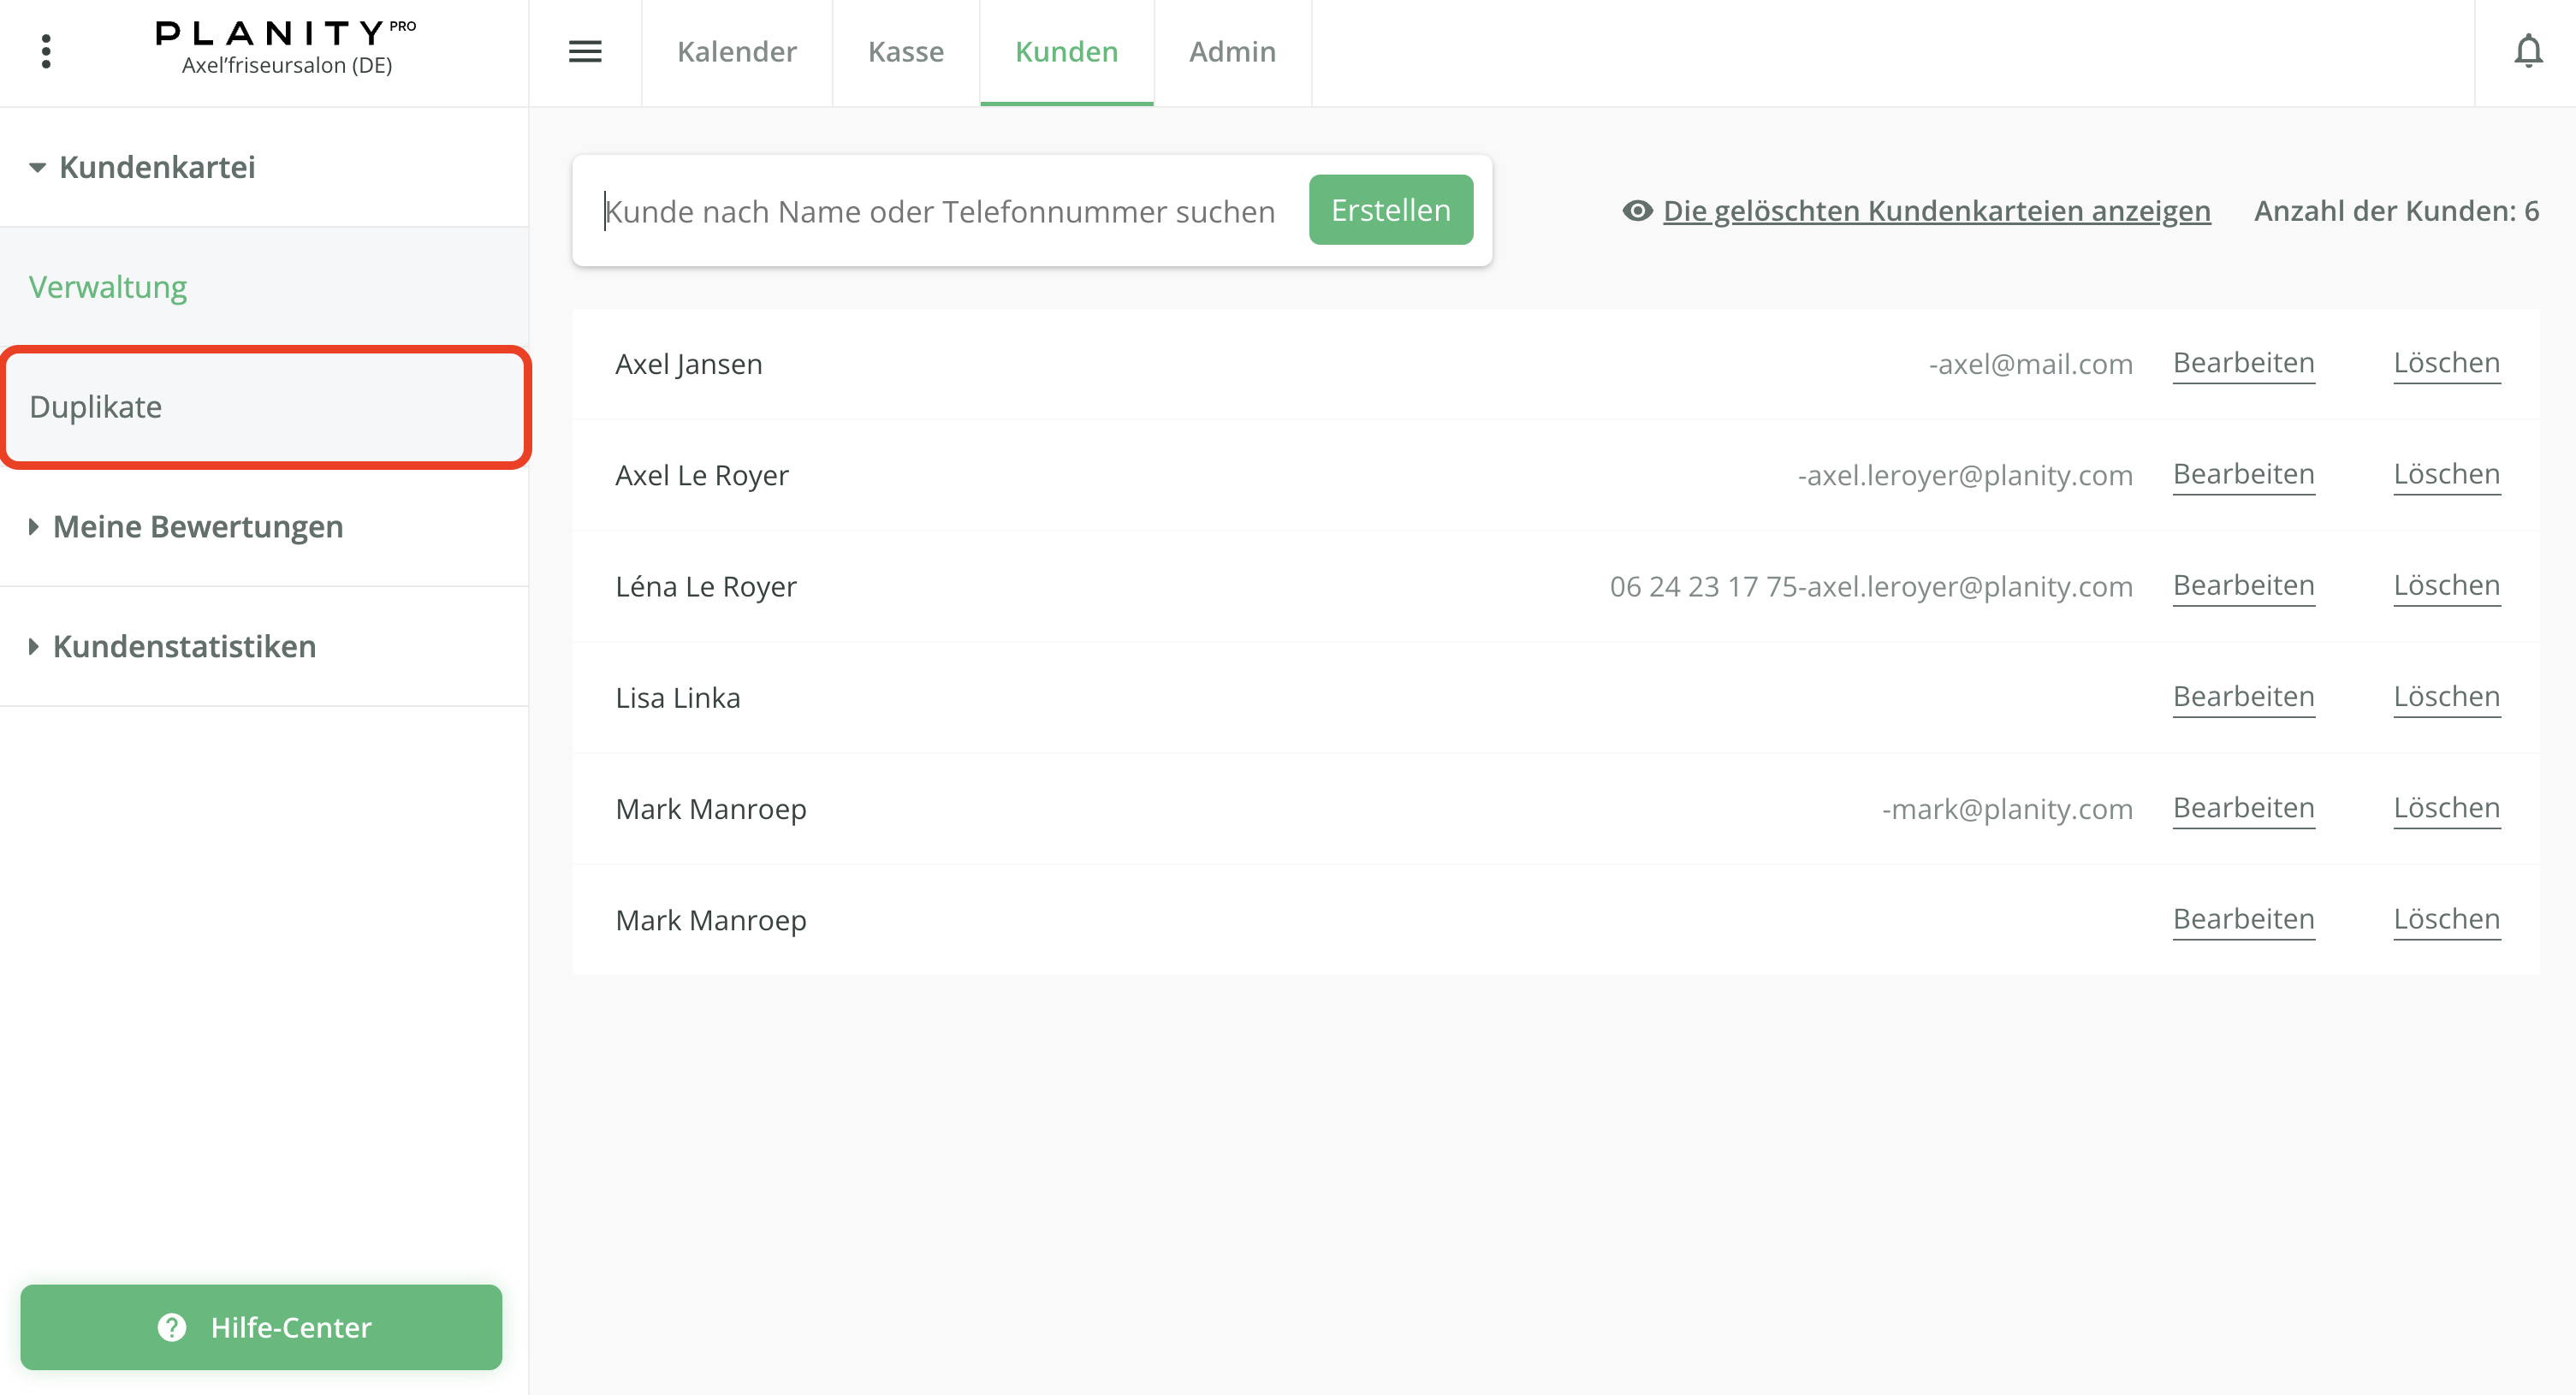Screen dimensions: 2576x1395
Task: Delete Lisa Linka via Löschen
Action: click(2446, 696)
